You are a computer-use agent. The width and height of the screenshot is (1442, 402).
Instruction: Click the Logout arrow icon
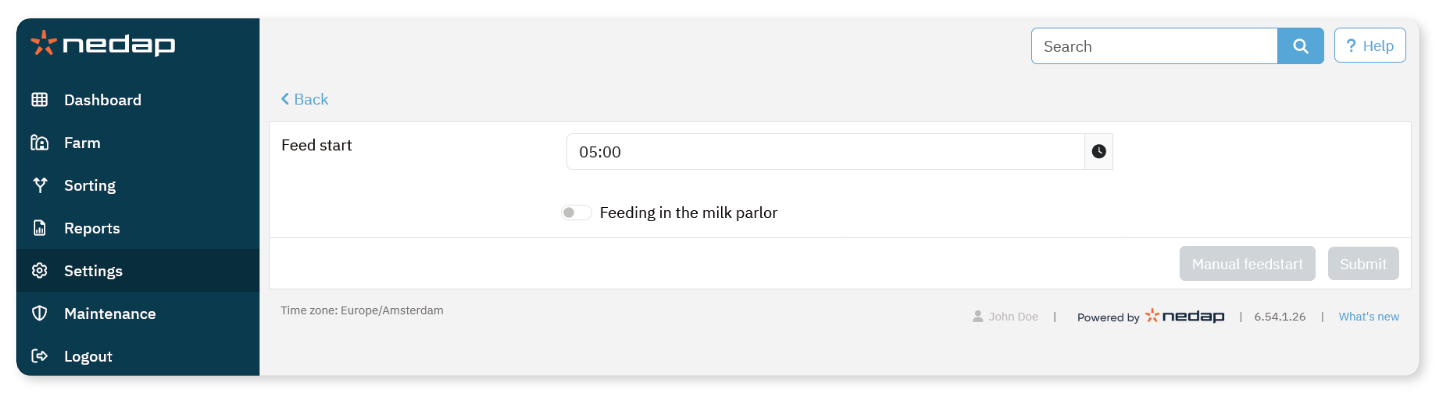tap(40, 356)
